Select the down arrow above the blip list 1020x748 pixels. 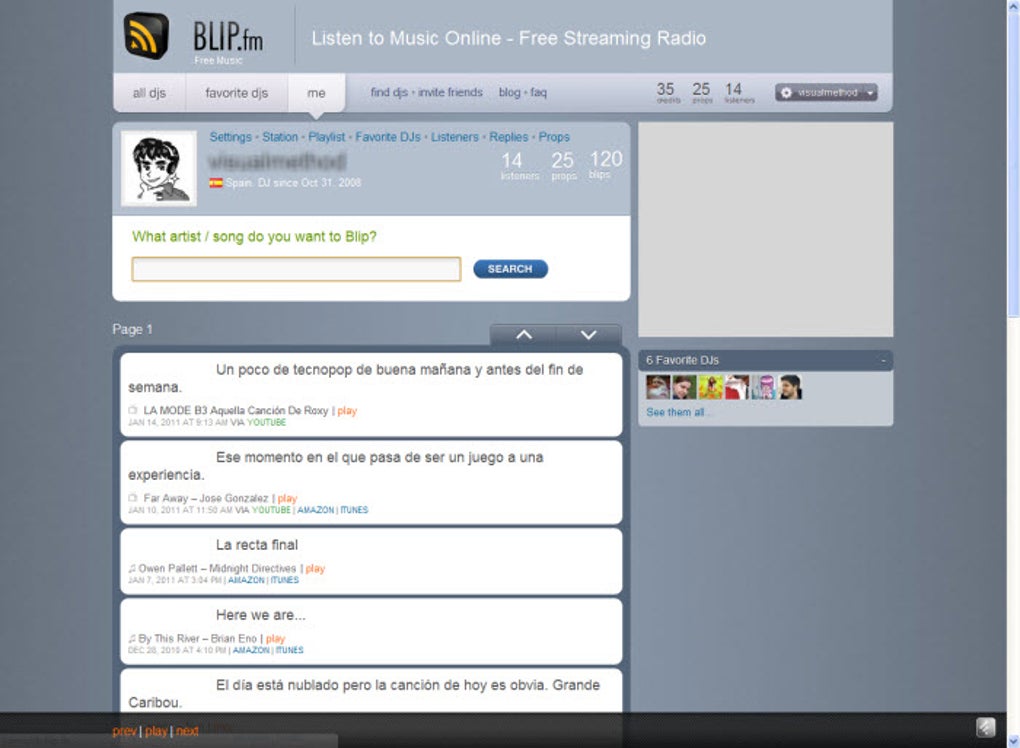(x=589, y=334)
